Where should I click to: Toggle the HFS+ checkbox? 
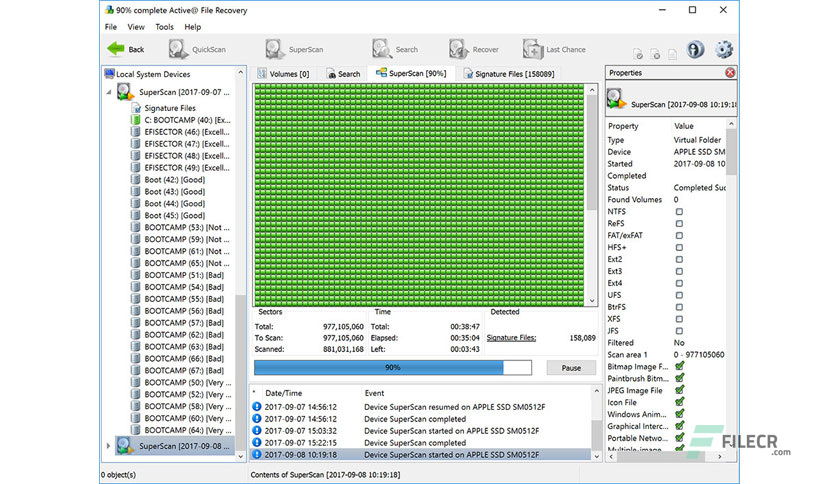coord(679,247)
